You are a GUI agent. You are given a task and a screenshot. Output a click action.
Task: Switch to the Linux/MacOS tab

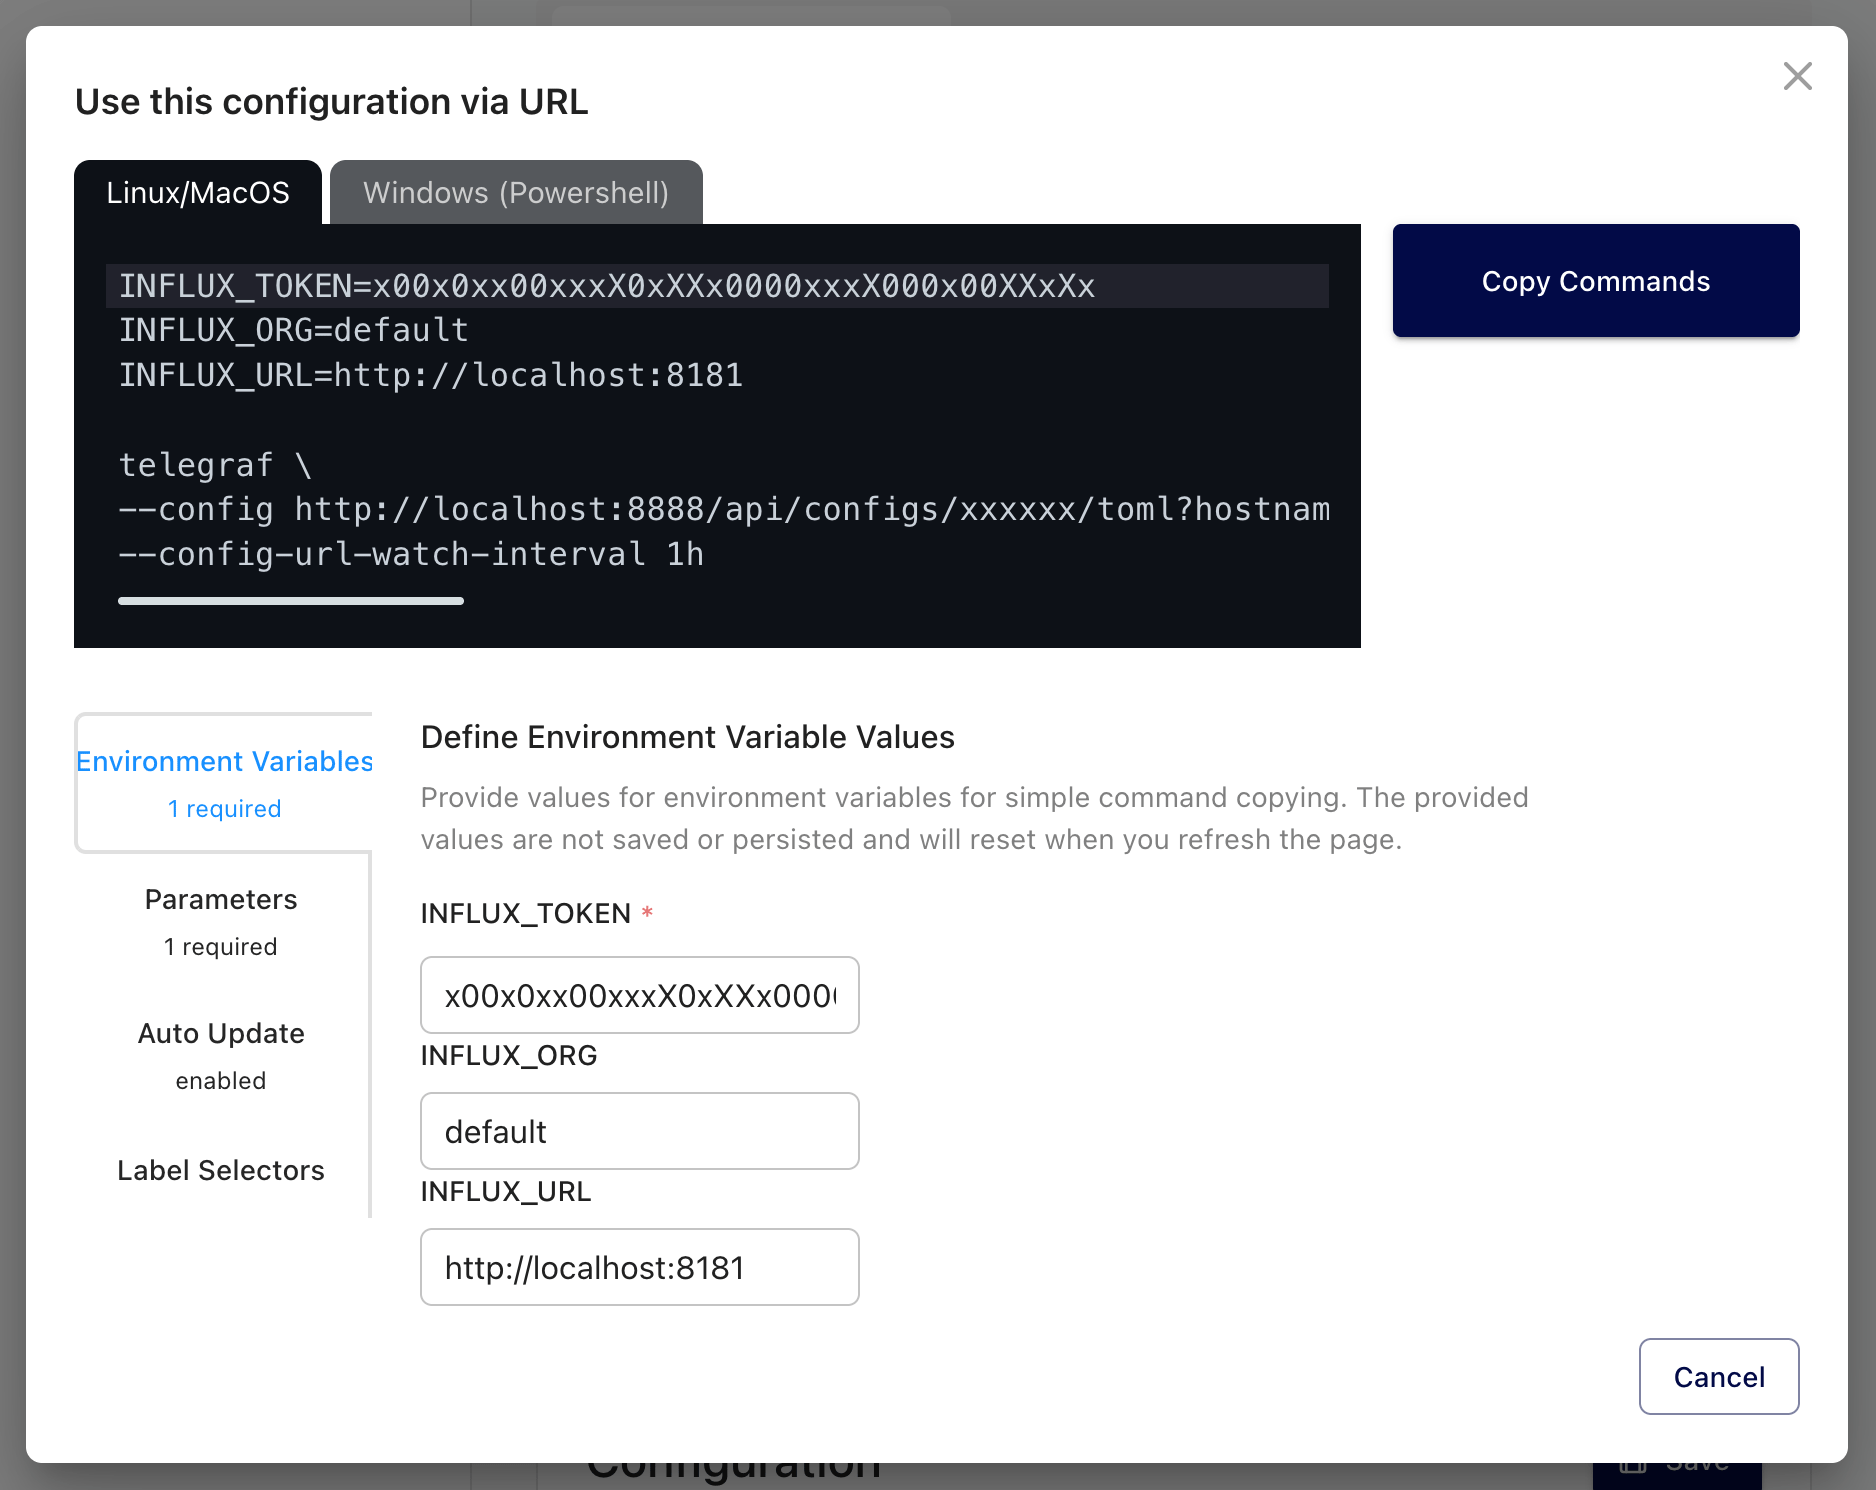coord(198,193)
